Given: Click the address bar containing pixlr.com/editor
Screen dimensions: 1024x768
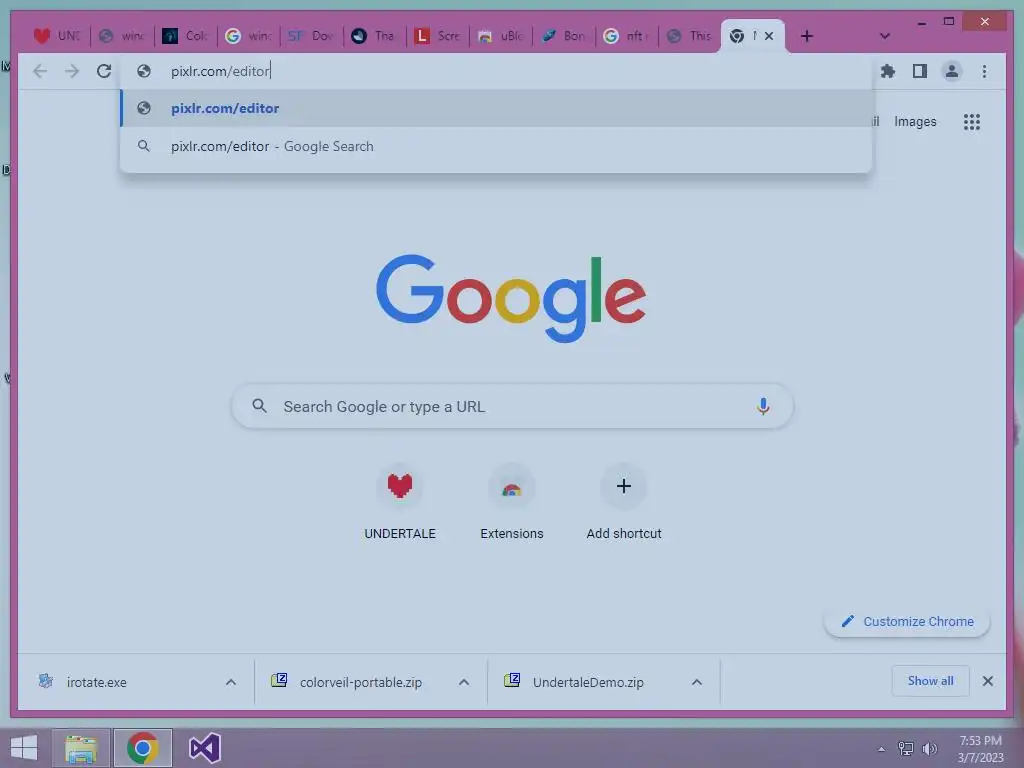Looking at the screenshot, I should tap(496, 71).
